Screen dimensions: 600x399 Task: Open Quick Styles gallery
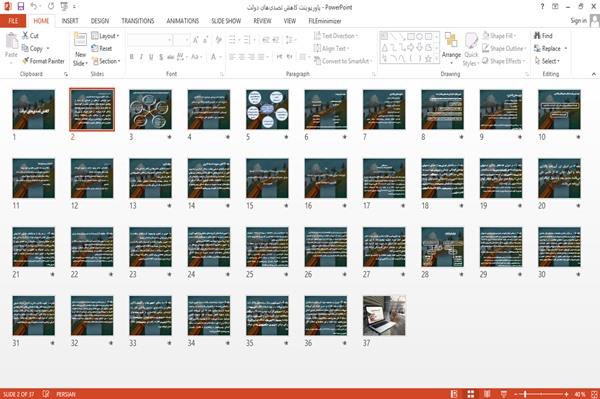[471, 50]
